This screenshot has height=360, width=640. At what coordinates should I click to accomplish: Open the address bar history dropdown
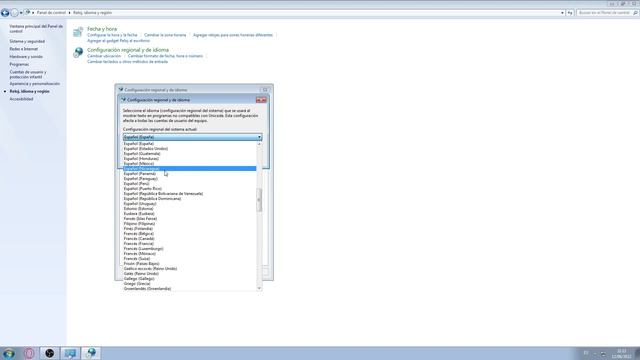pyautogui.click(x=562, y=13)
